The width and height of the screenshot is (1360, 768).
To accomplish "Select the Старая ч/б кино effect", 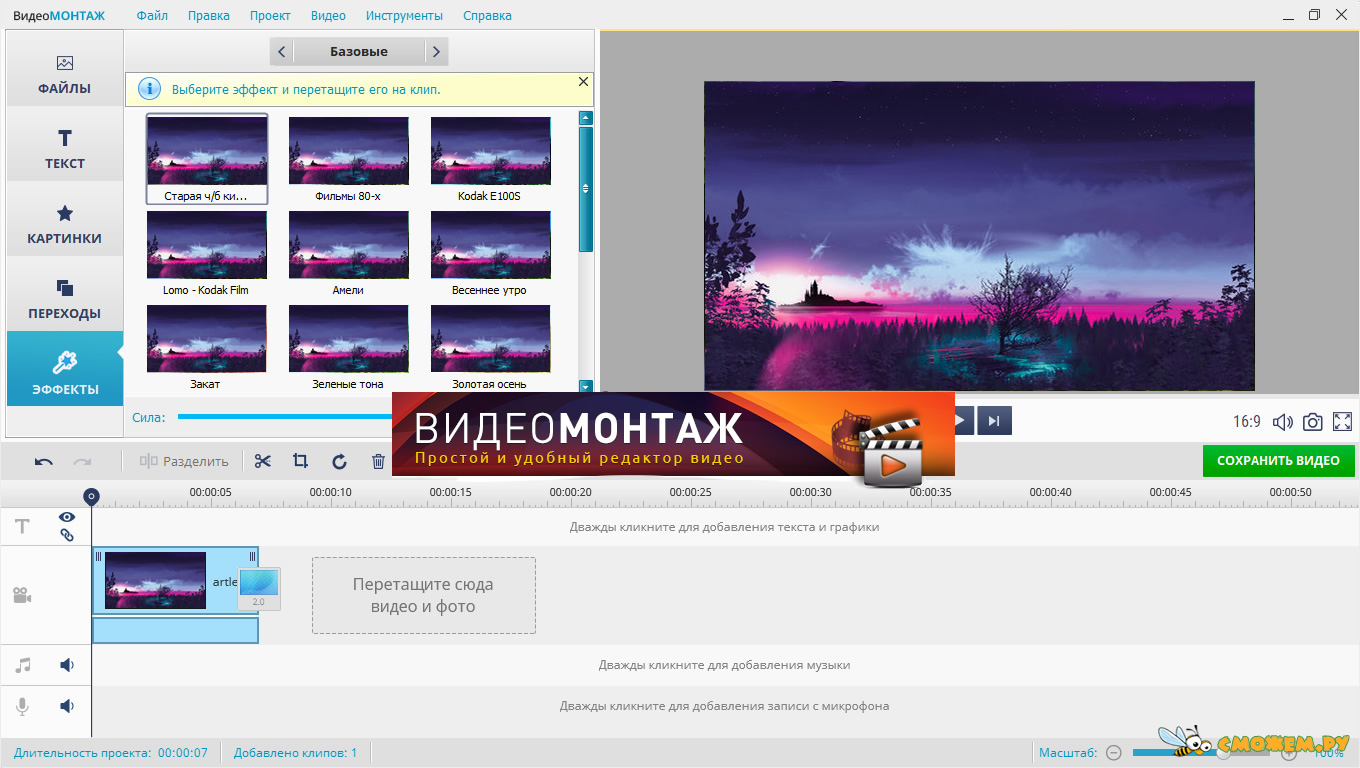I will point(207,159).
